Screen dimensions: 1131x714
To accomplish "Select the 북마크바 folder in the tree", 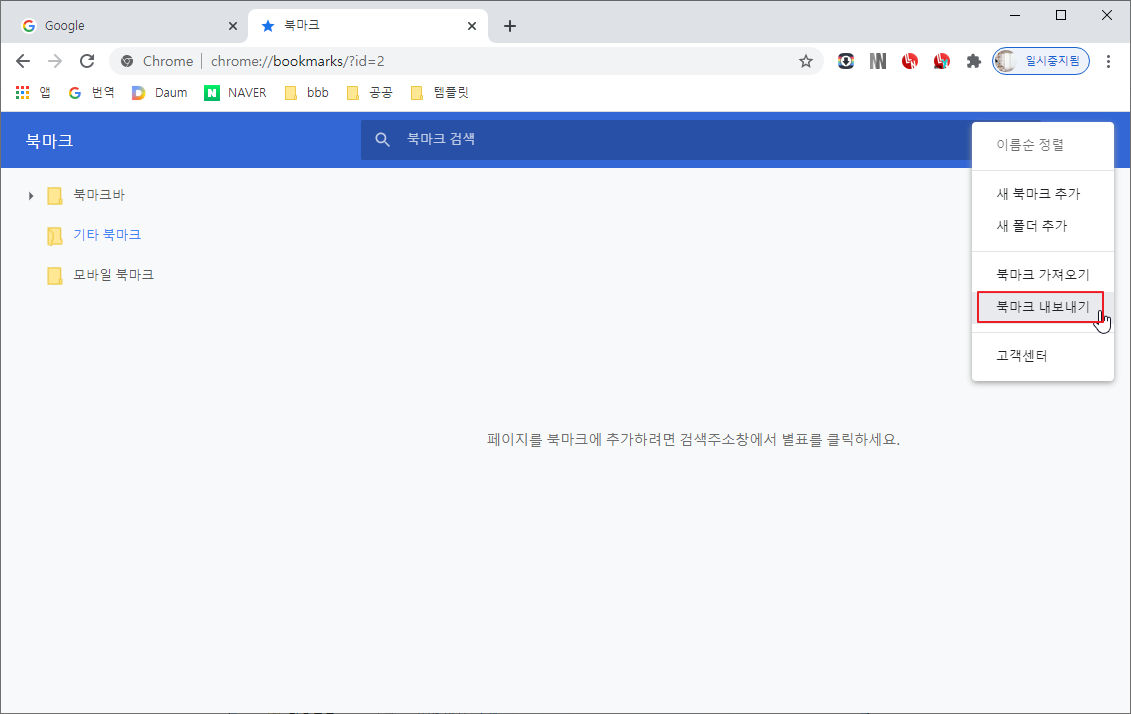I will 87,195.
